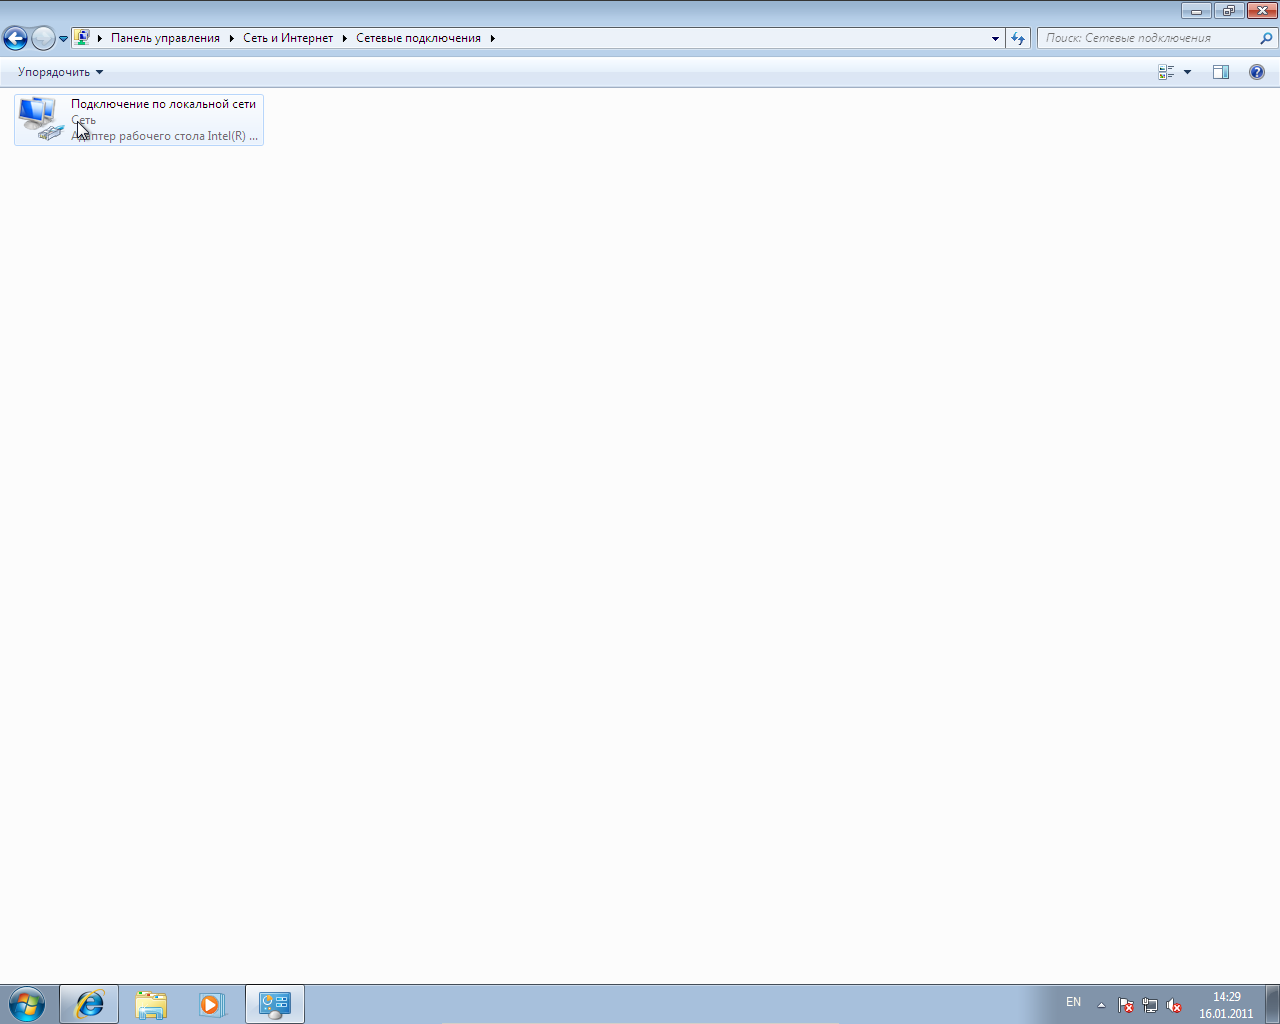
Task: Open Help with the question mark icon
Action: [1257, 72]
